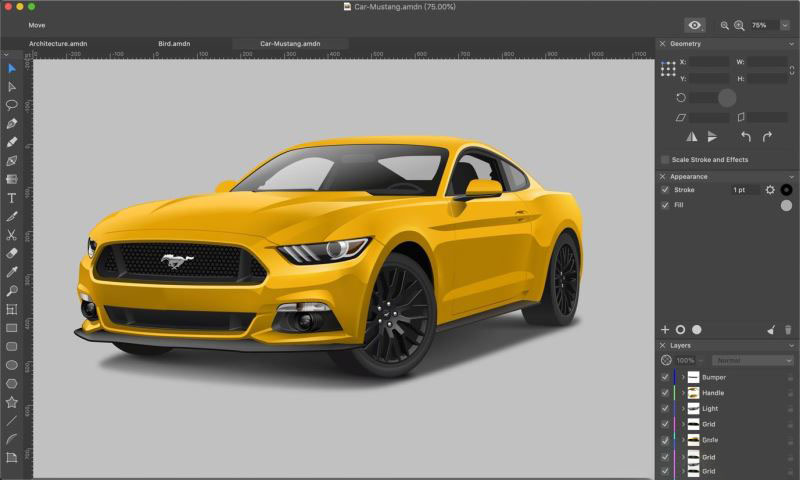Screen dimensions: 800x480
Task: Collapse the Layers panel chevron
Action: tap(791, 345)
